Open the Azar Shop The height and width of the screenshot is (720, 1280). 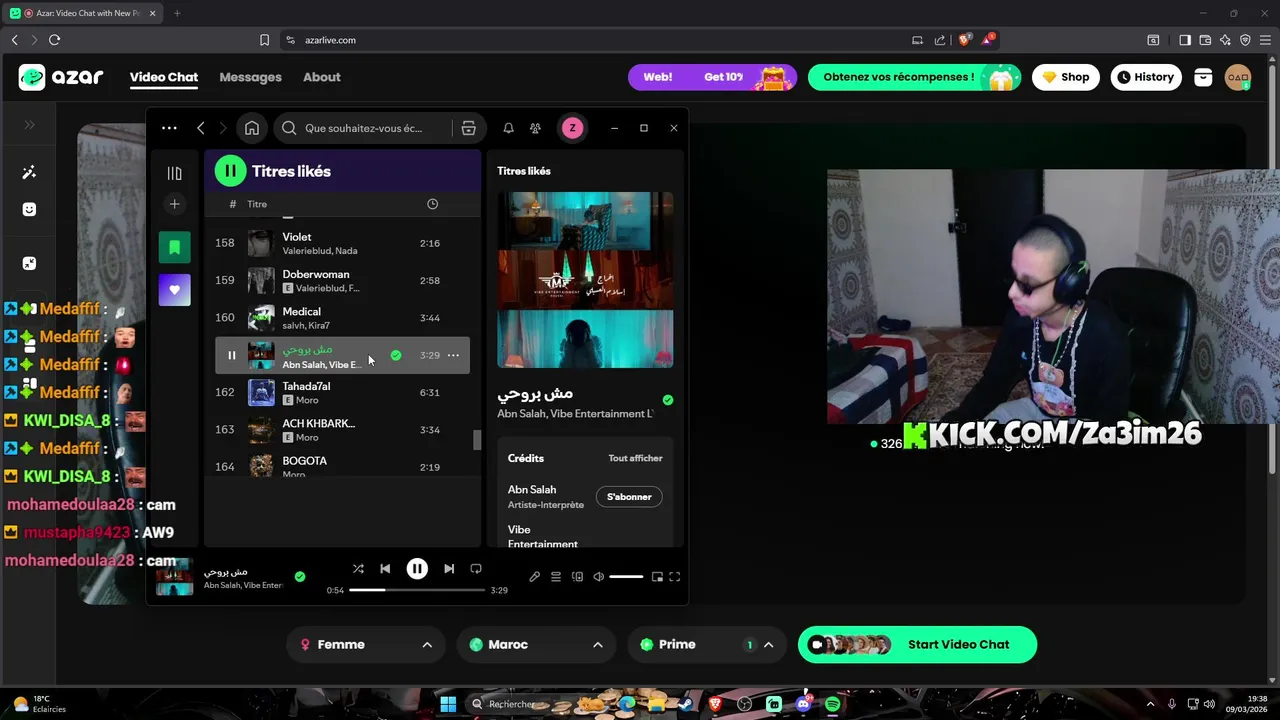1066,77
